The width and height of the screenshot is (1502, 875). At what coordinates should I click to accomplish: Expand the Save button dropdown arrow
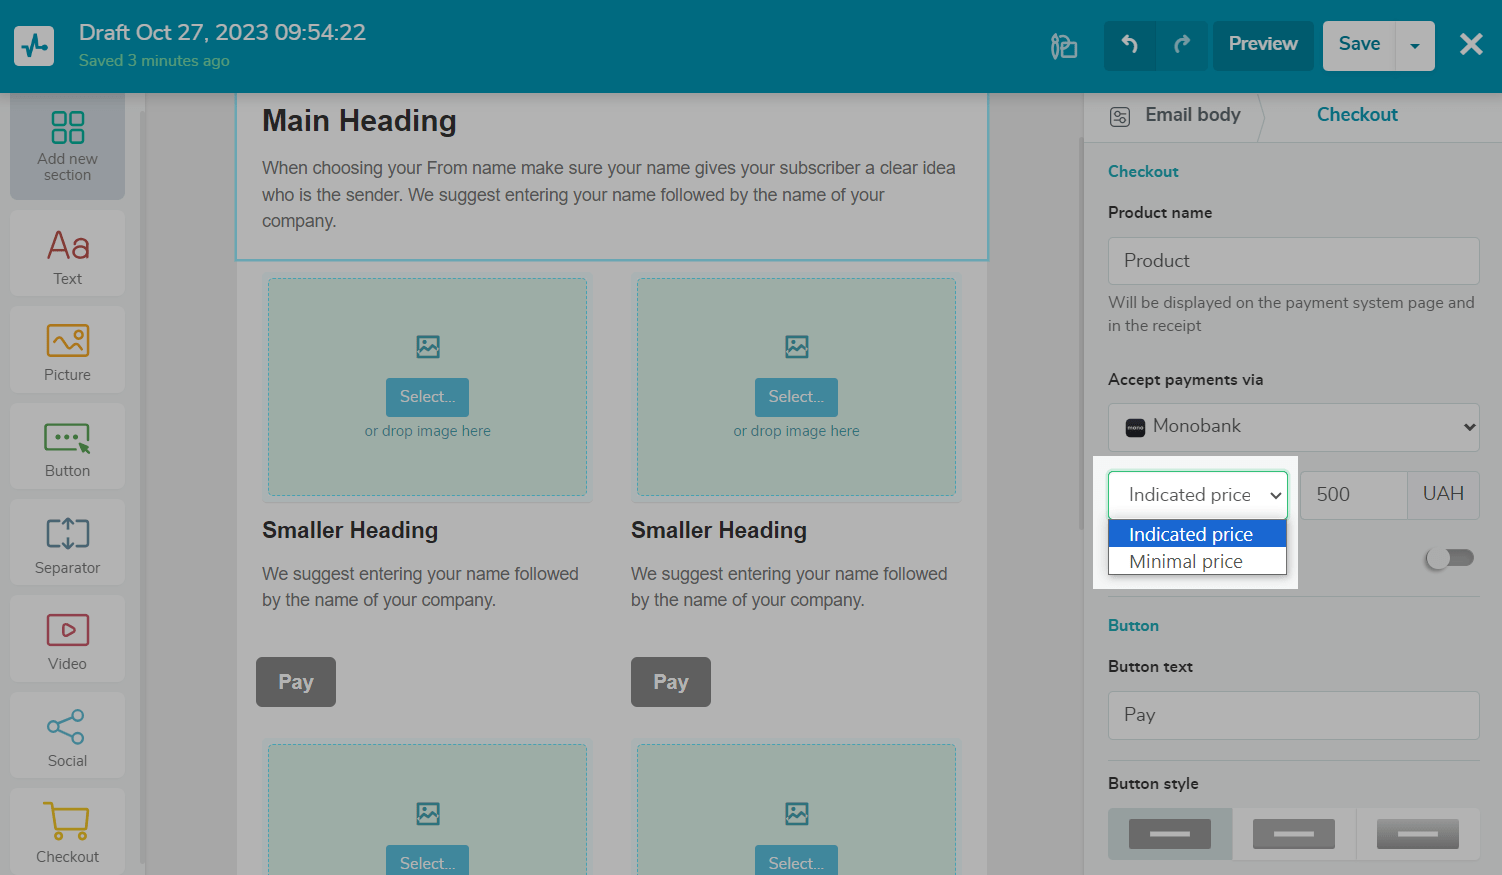coord(1414,46)
